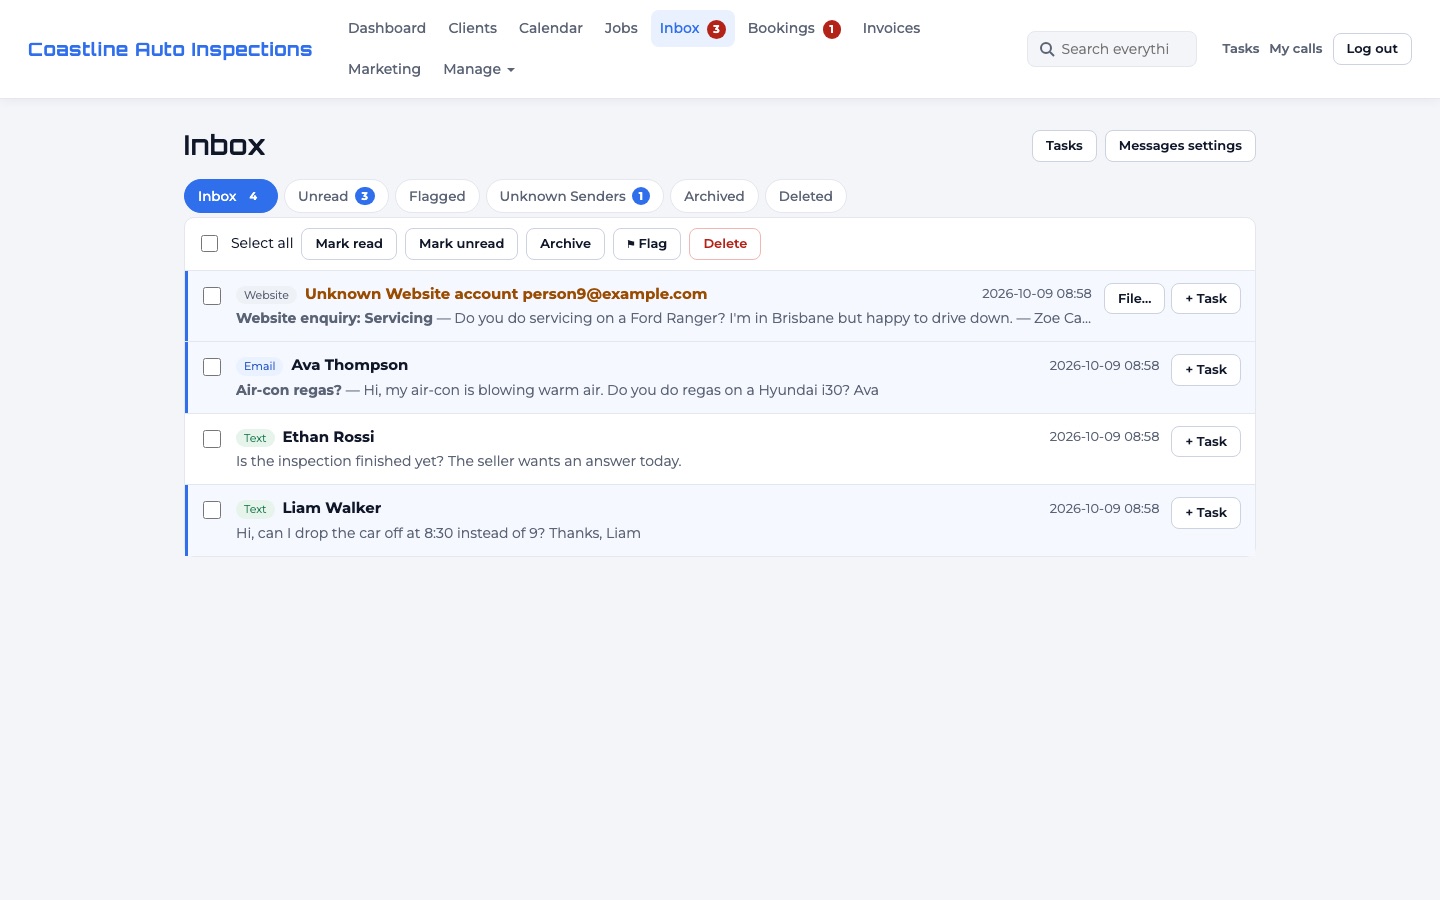This screenshot has height=900, width=1440.
Task: Open the File... menu on the website enquiry
Action: point(1134,298)
